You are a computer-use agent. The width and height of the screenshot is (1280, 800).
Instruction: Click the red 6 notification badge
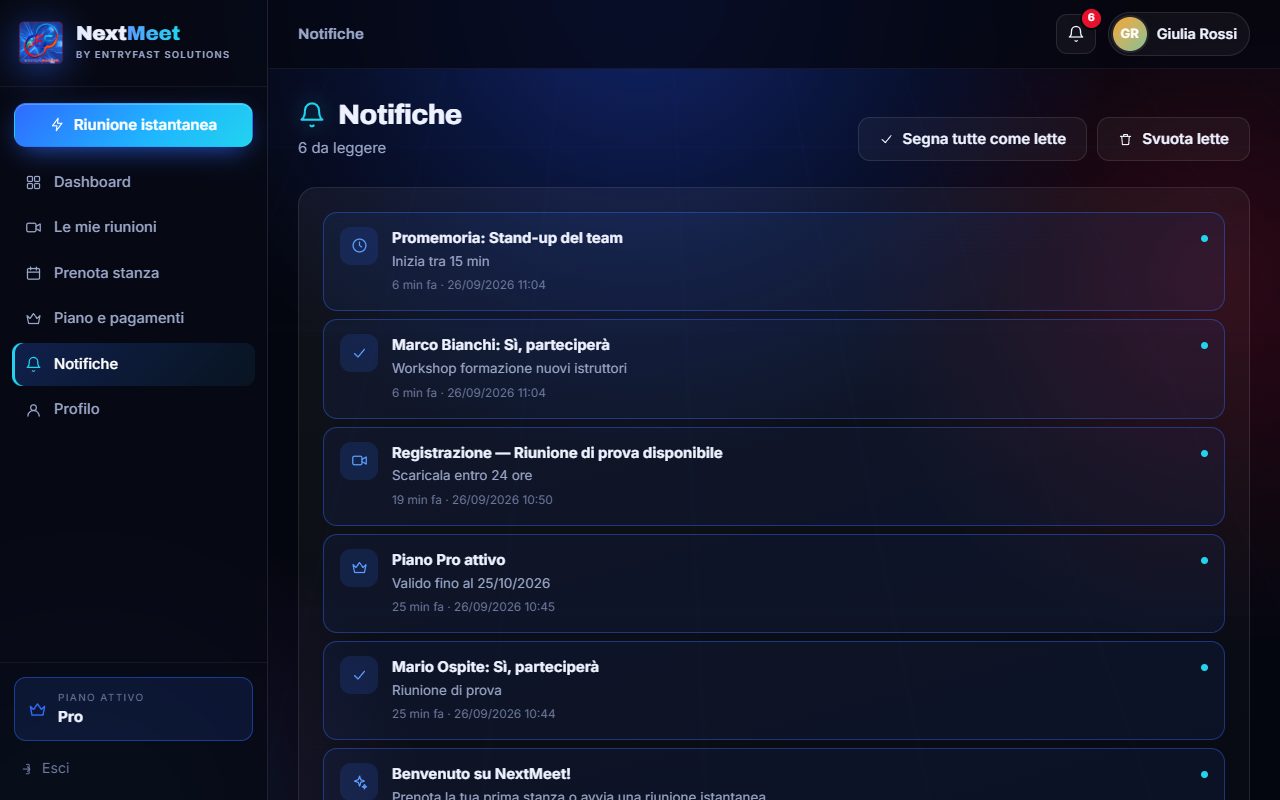[x=1091, y=18]
